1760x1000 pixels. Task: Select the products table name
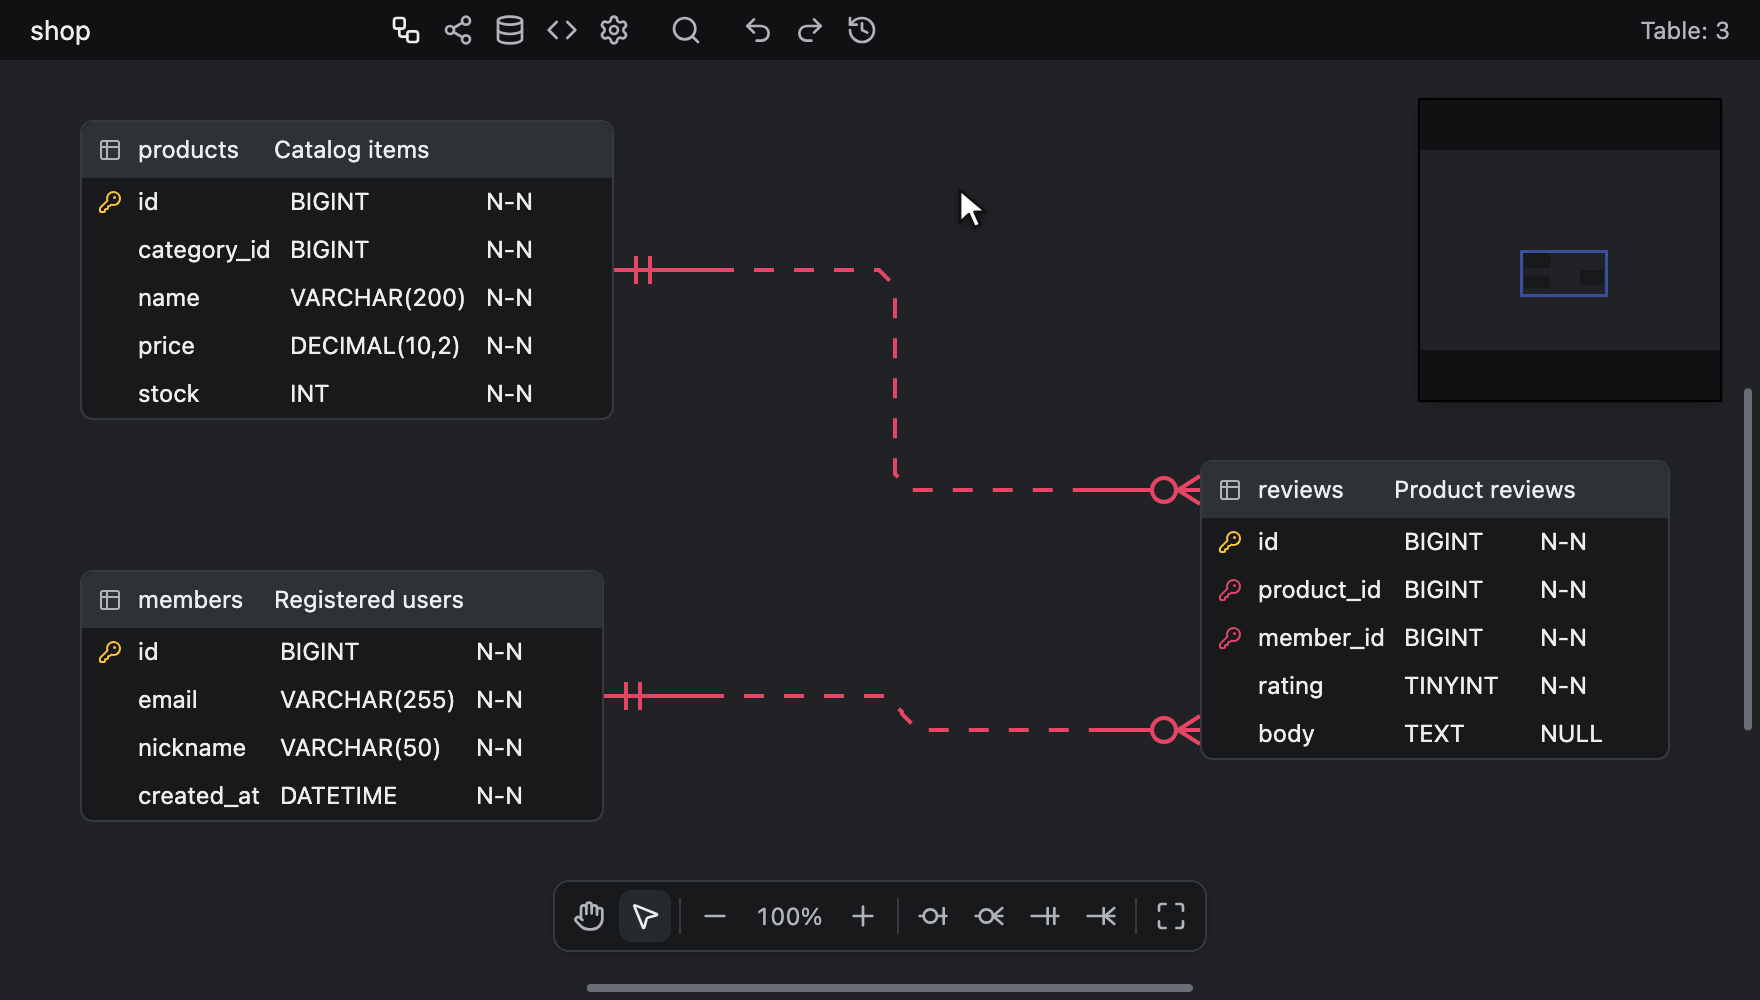coord(188,150)
